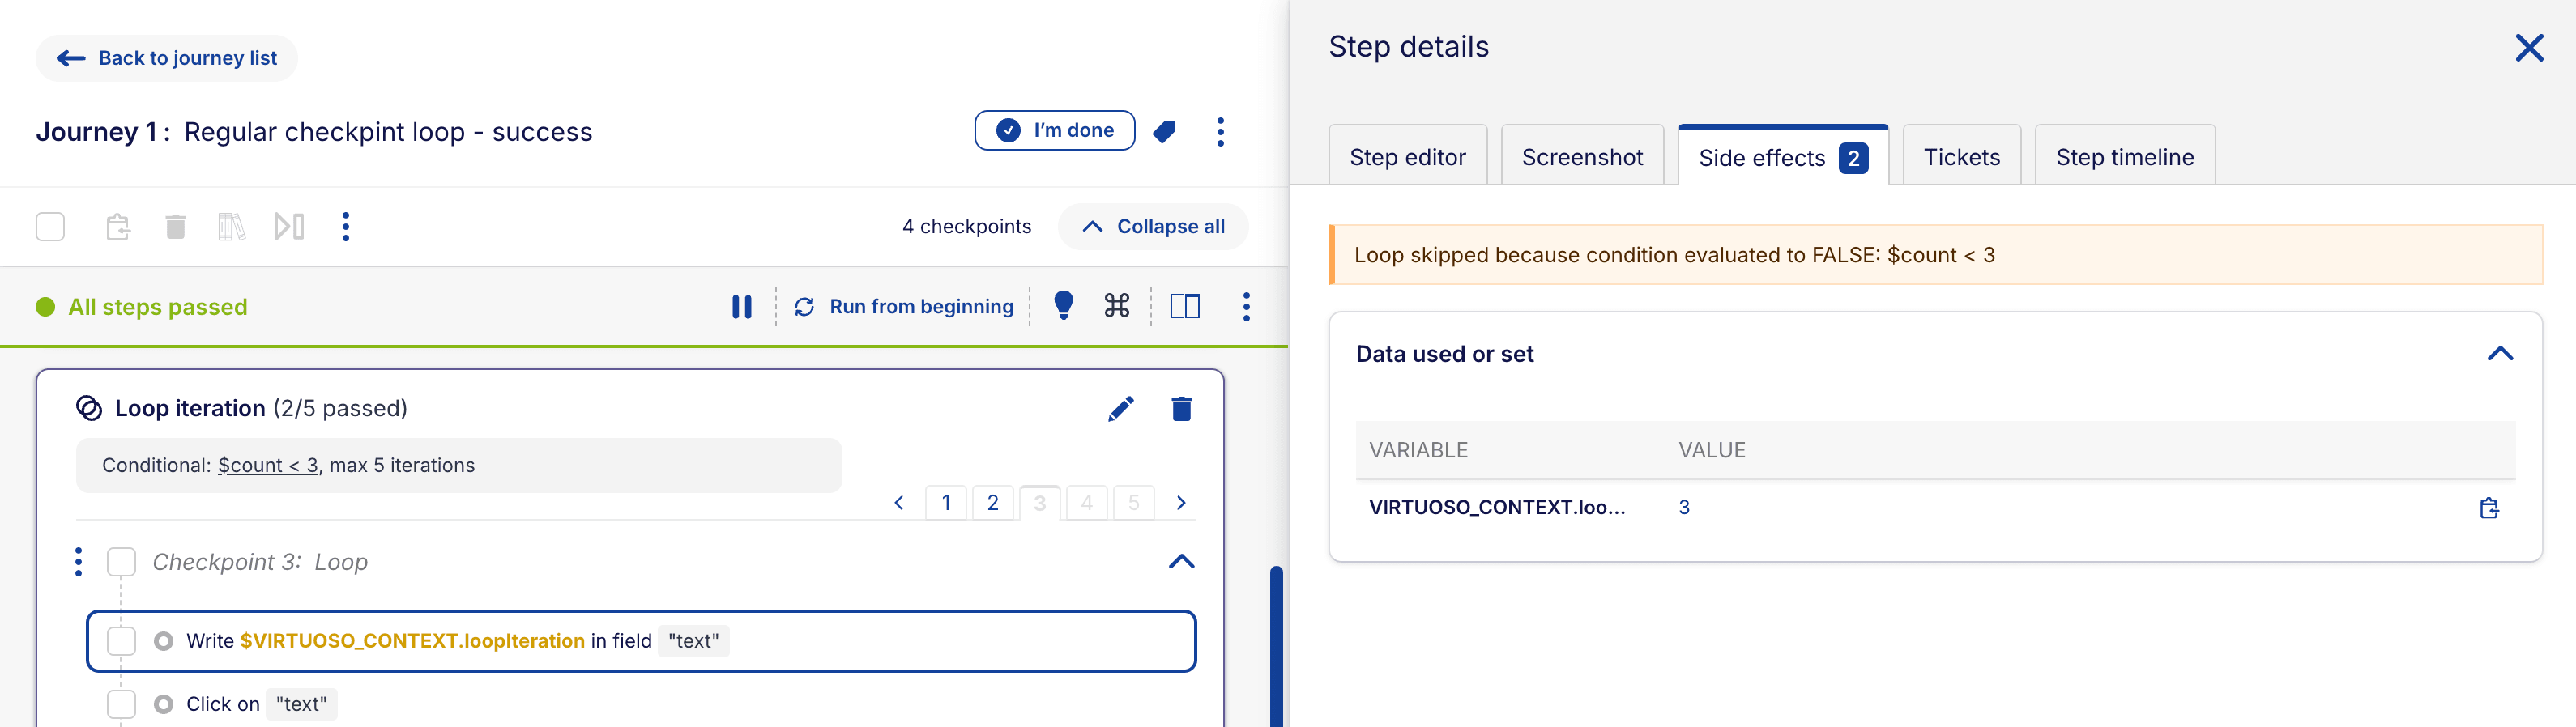This screenshot has width=2576, height=727.
Task: Click Back to journey list
Action: click(167, 58)
